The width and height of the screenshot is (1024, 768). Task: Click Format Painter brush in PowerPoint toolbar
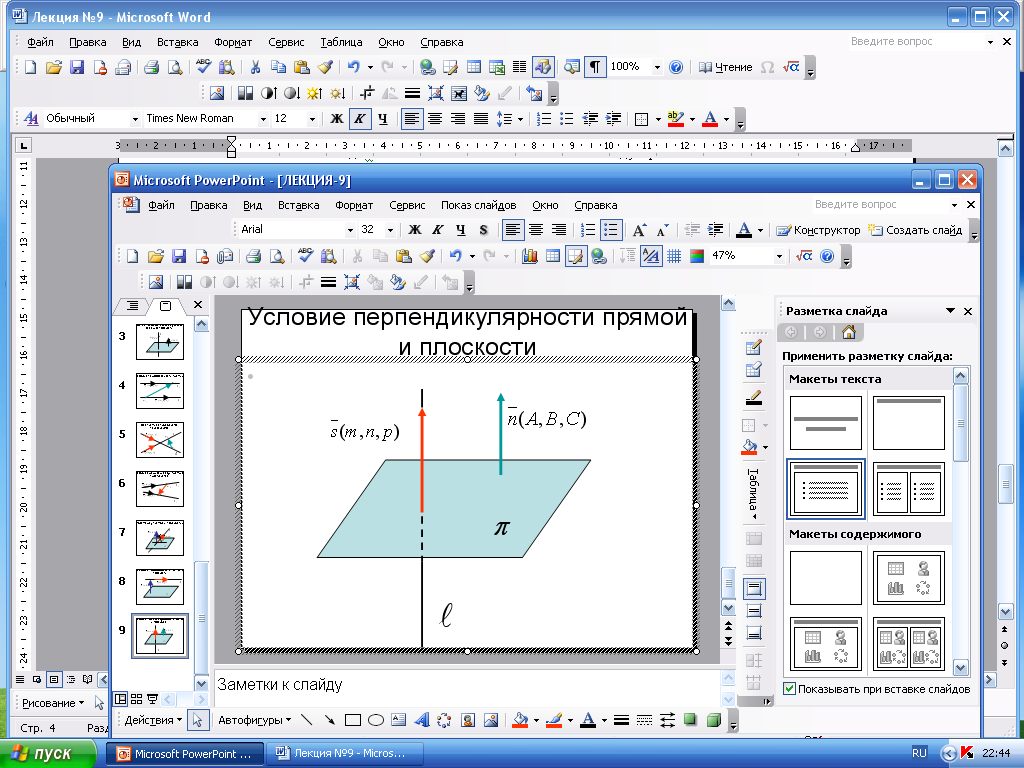coord(426,256)
